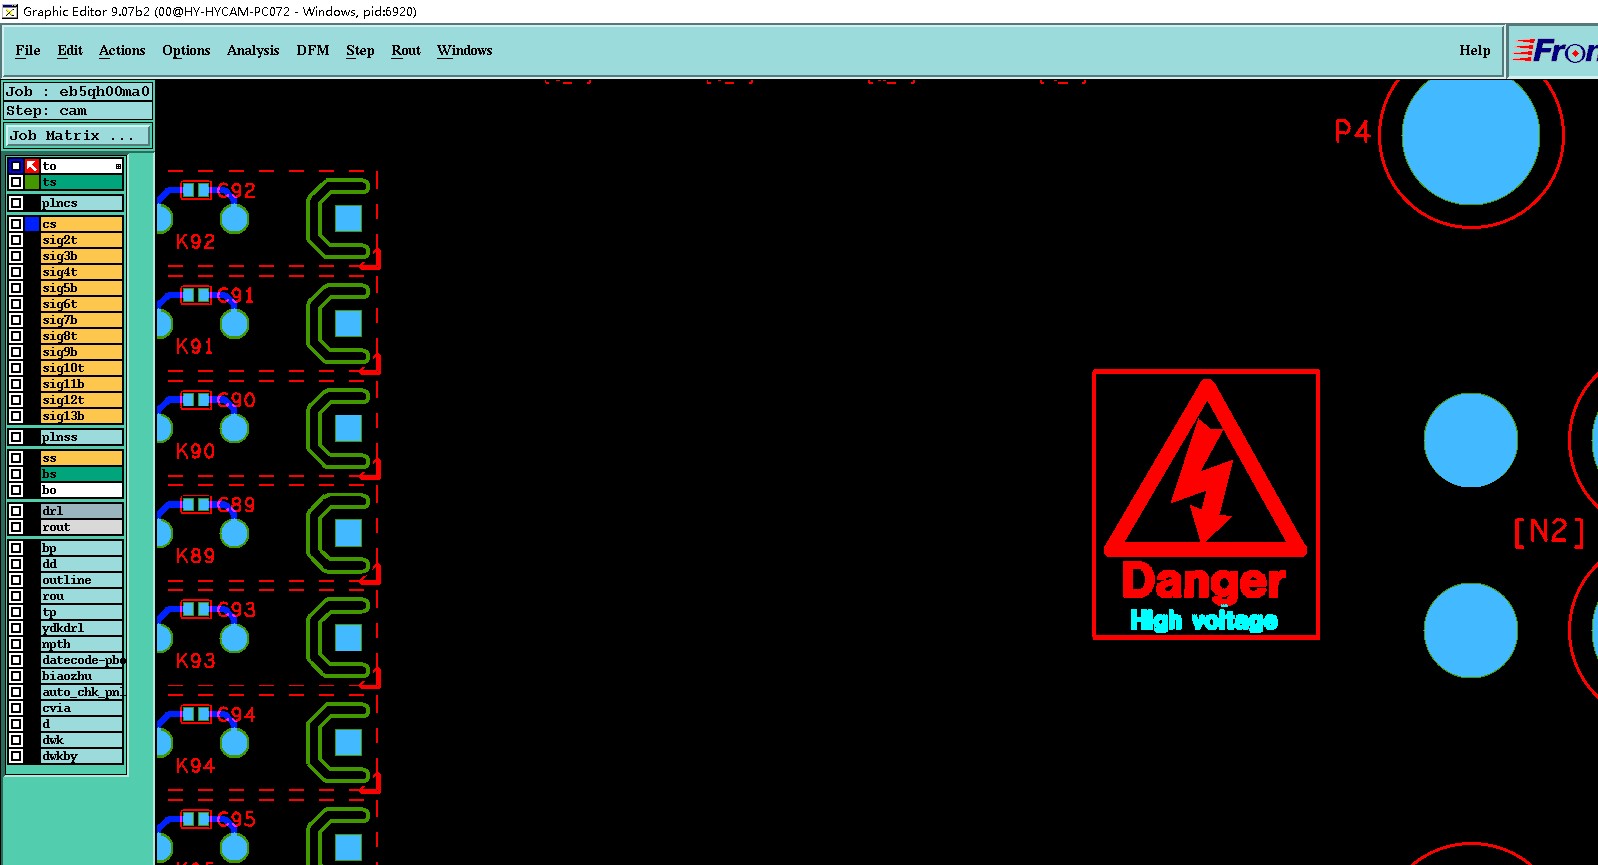Click the Step: cam field

tap(78, 111)
